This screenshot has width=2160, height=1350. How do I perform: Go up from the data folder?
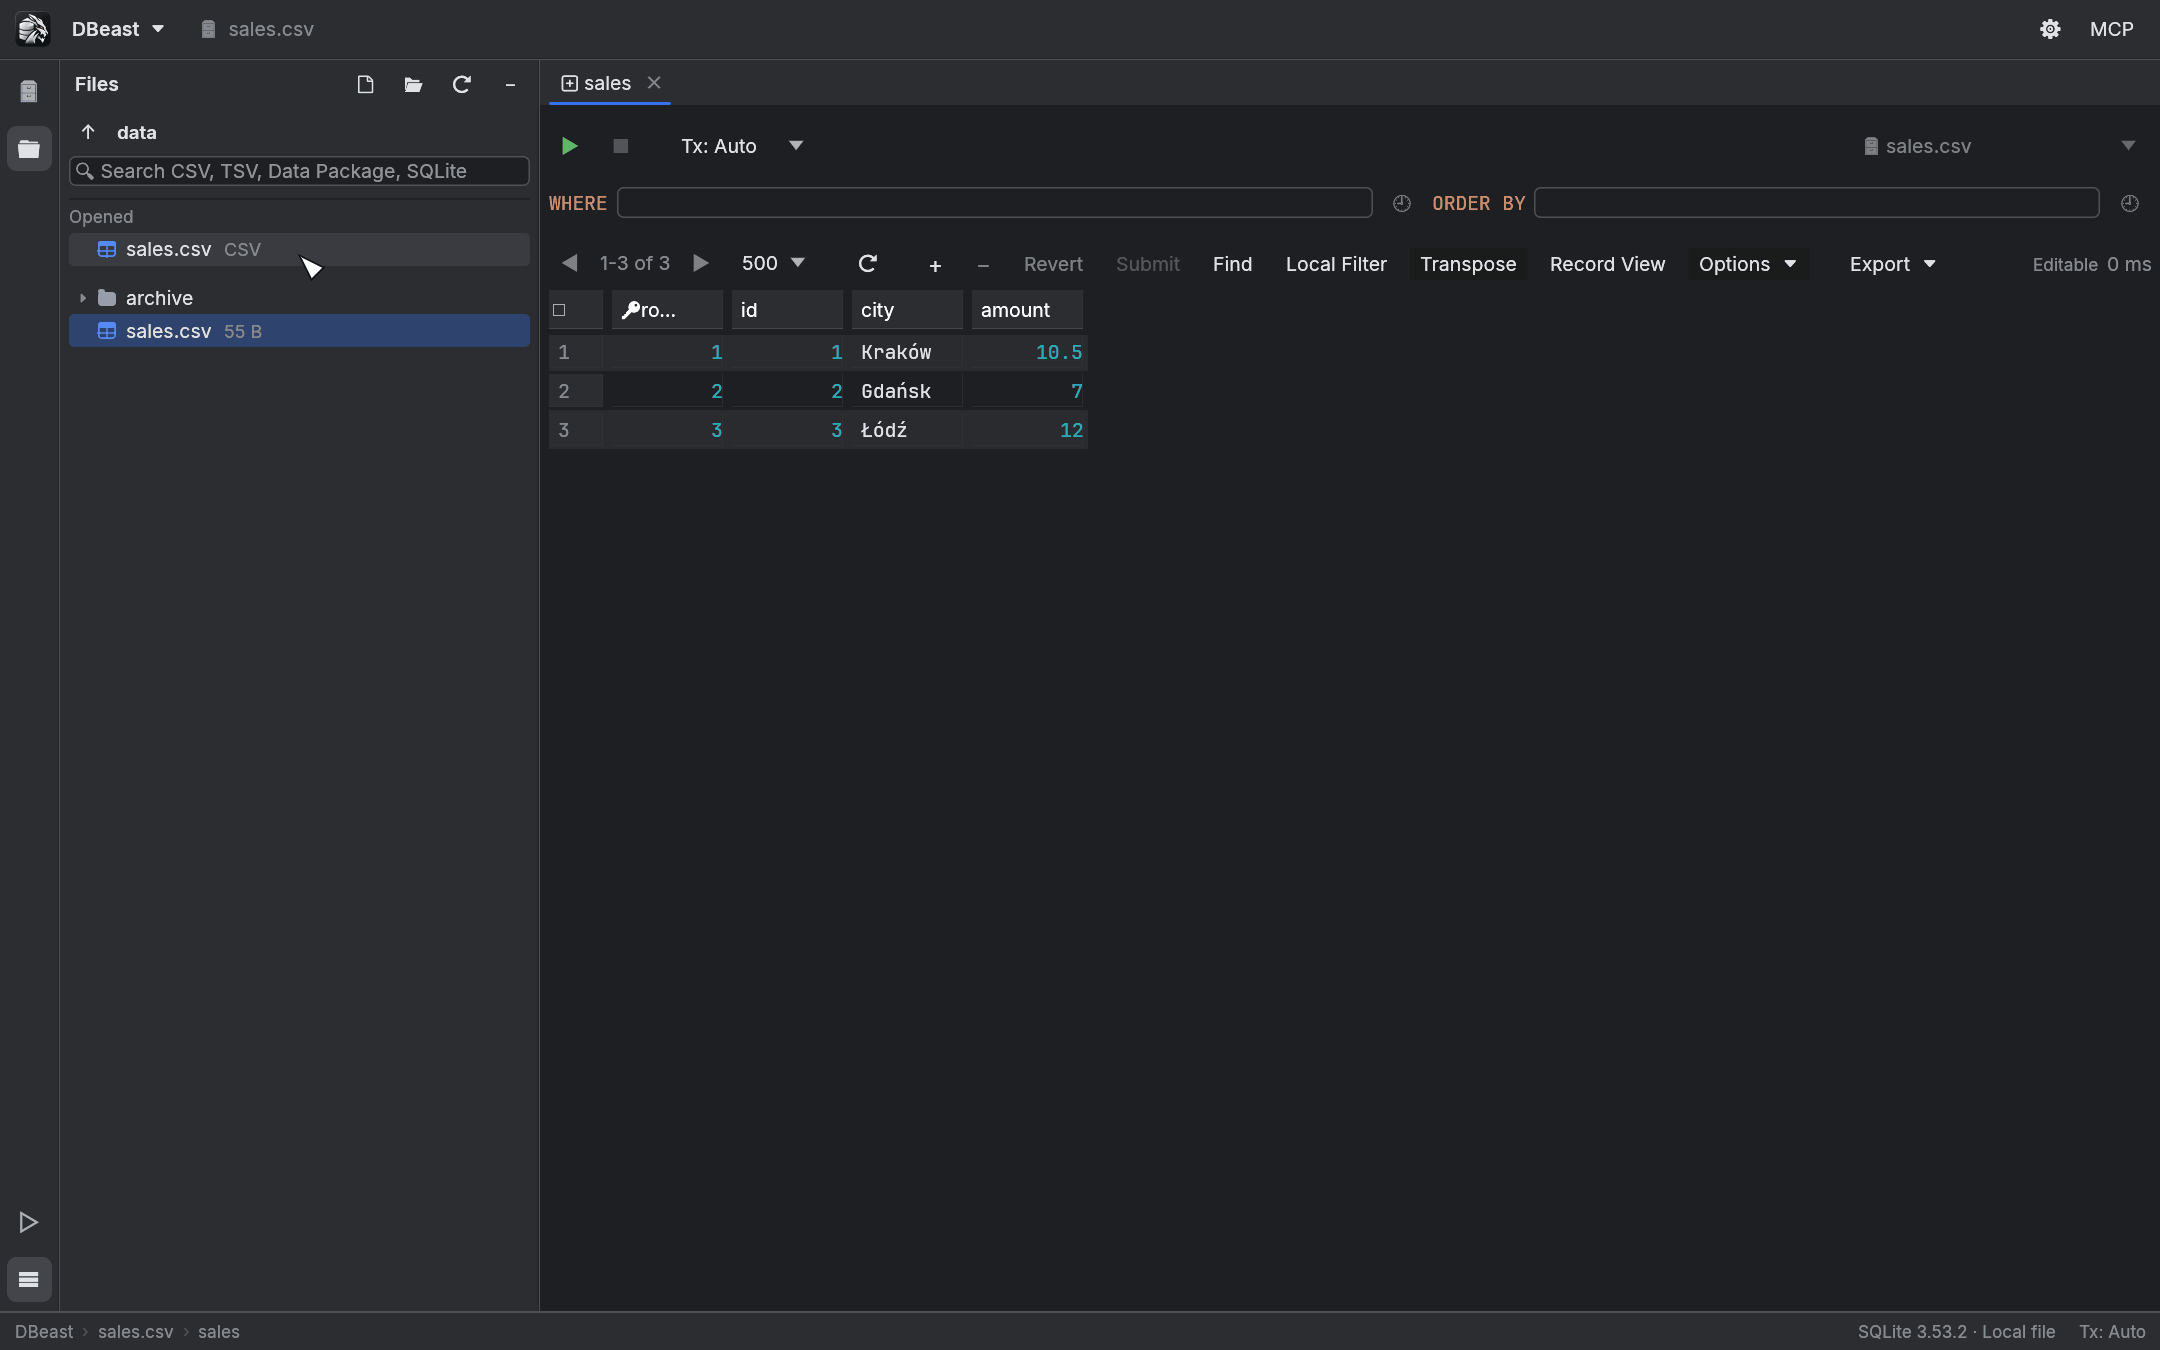pyautogui.click(x=88, y=132)
